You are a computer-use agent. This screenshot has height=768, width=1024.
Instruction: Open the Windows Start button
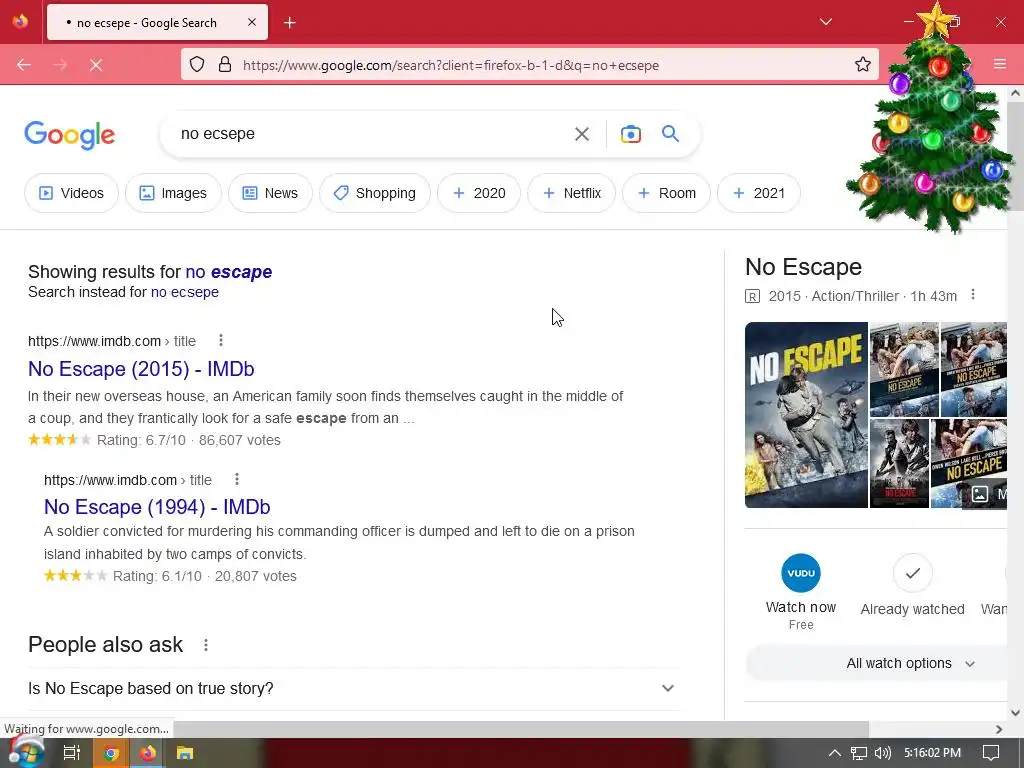coord(25,753)
